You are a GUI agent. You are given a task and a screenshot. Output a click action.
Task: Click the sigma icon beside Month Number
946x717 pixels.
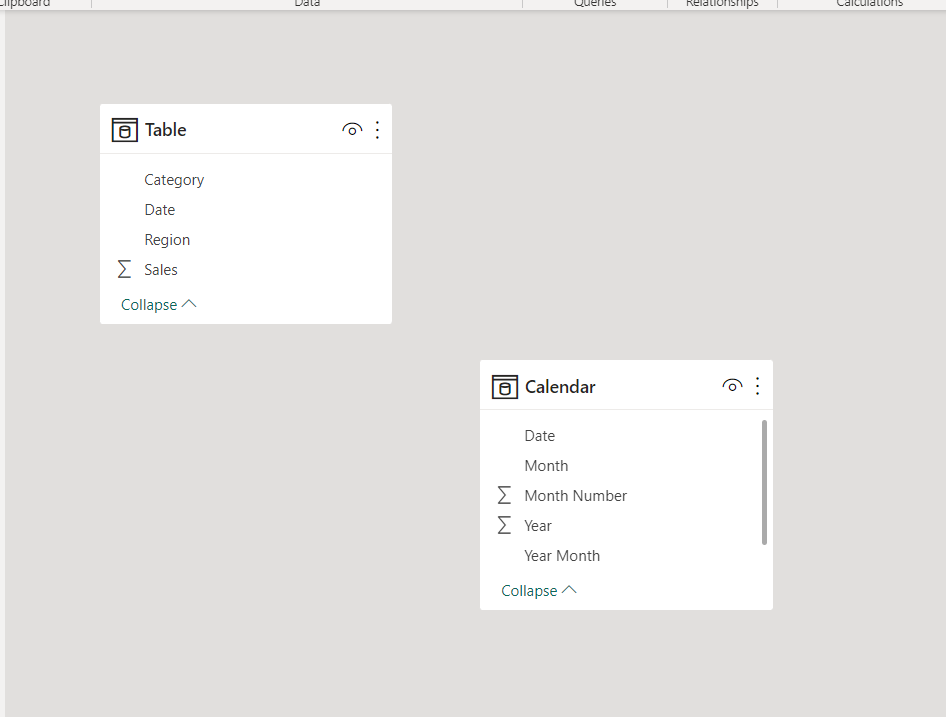point(504,496)
